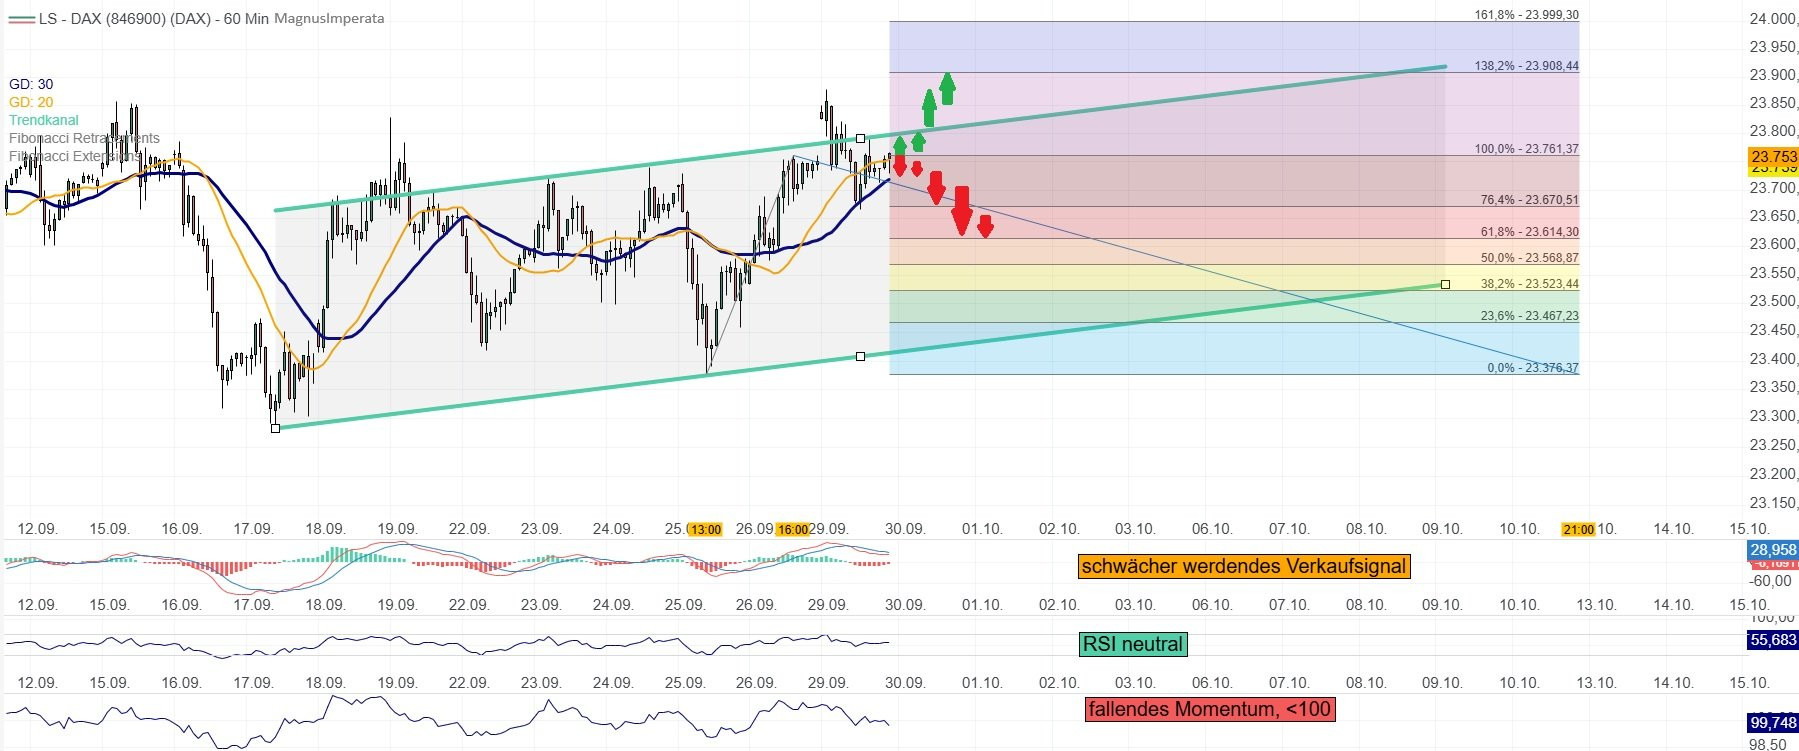
Task: Click the rightmost red down arrow
Action: [985, 226]
